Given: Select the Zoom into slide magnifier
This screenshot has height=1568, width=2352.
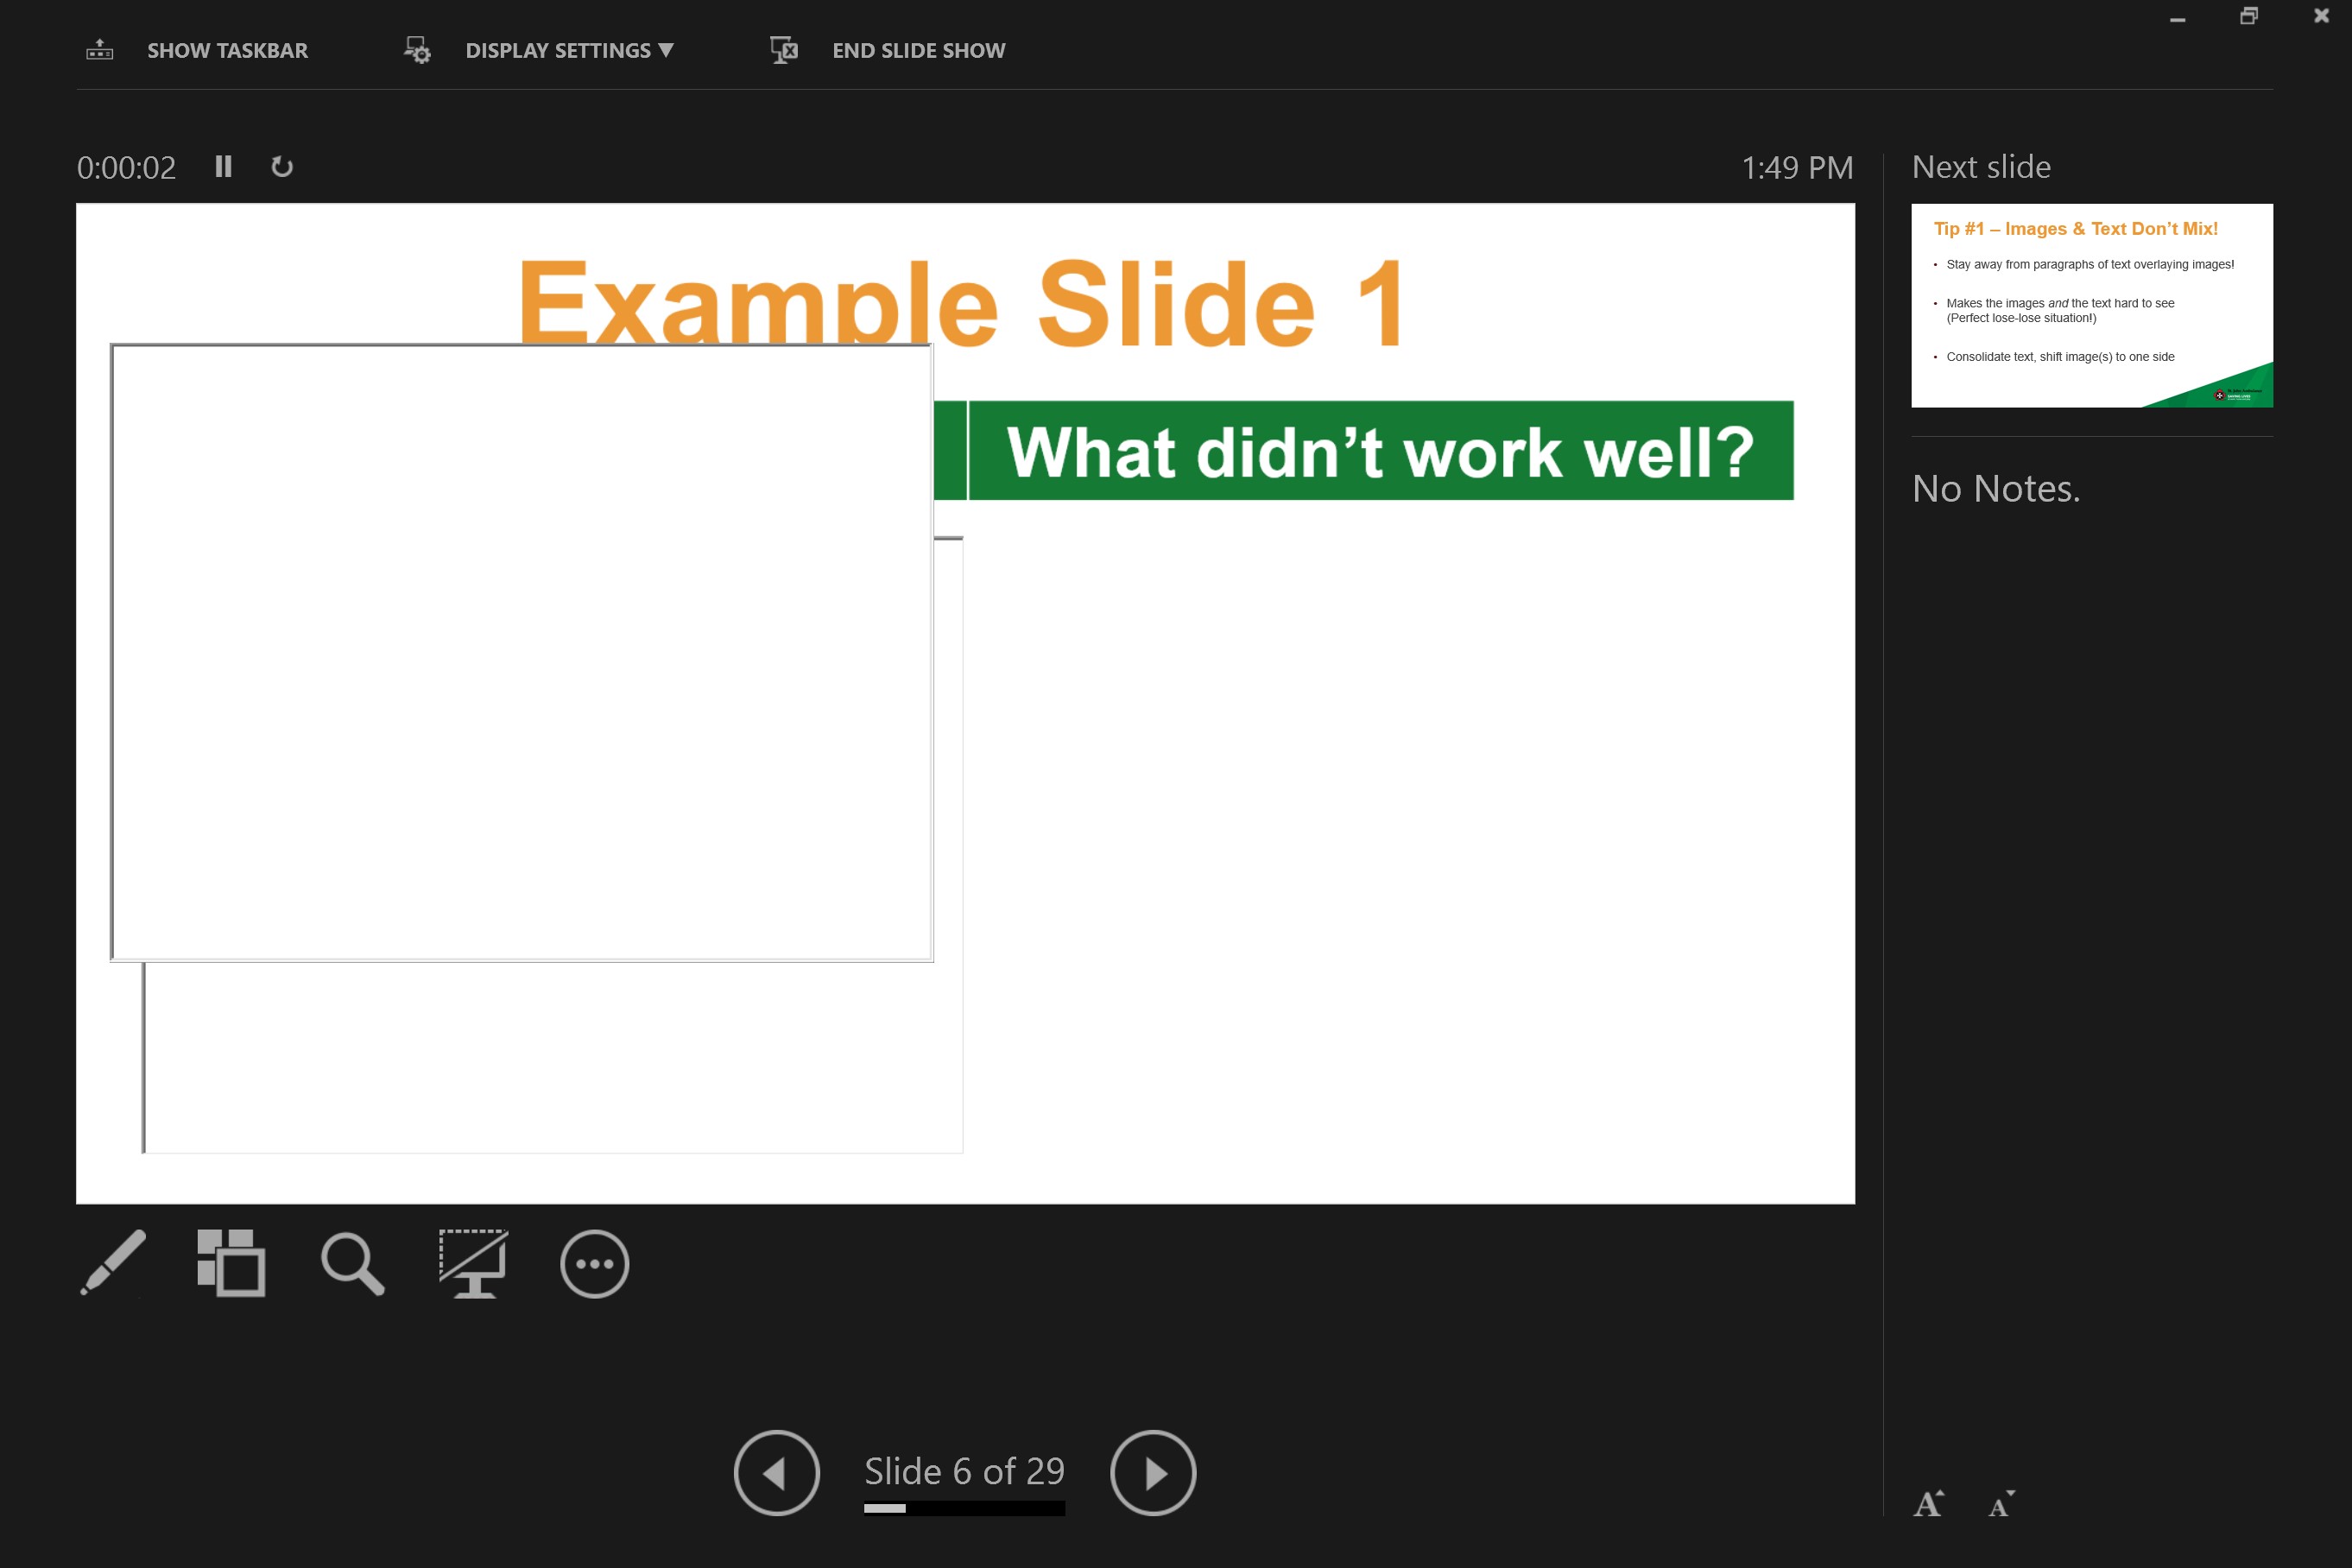Looking at the screenshot, I should point(352,1264).
